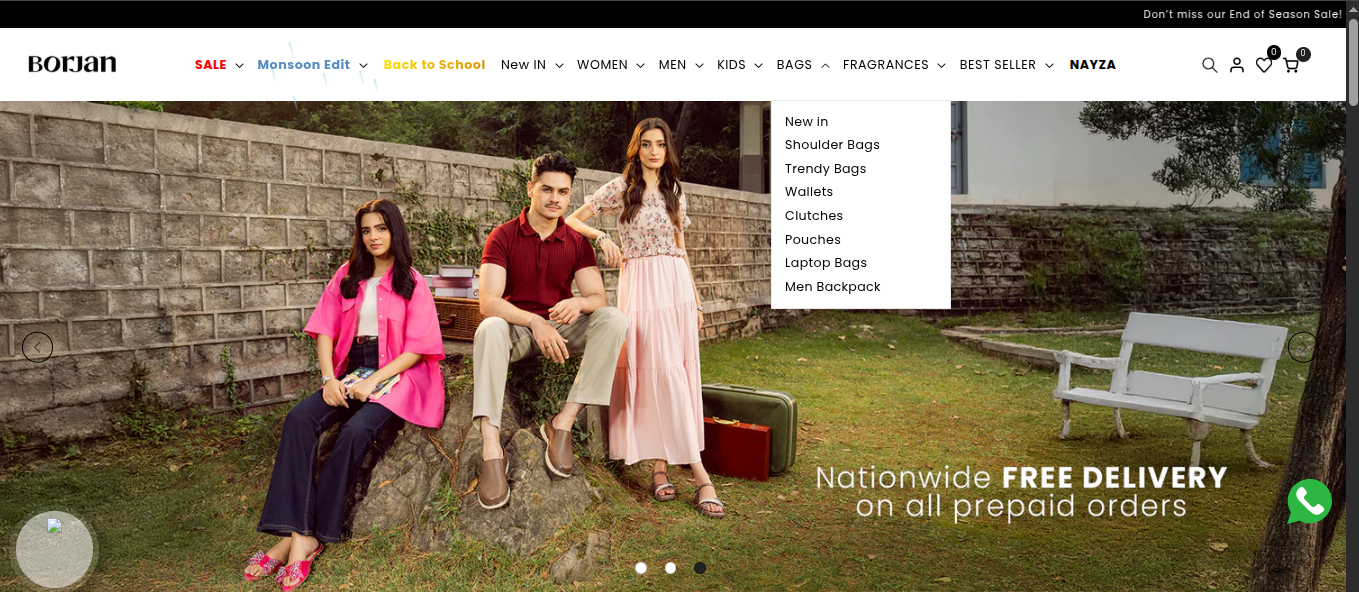Advance to next slide arrow
The height and width of the screenshot is (592, 1359).
[1302, 347]
